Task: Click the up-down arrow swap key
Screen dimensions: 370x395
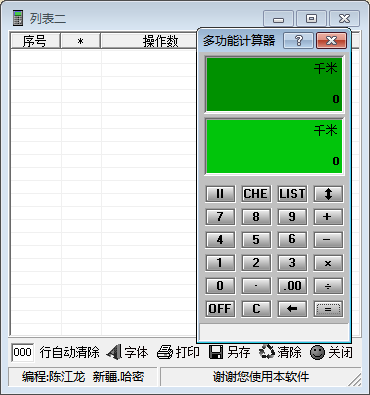Action: point(328,194)
